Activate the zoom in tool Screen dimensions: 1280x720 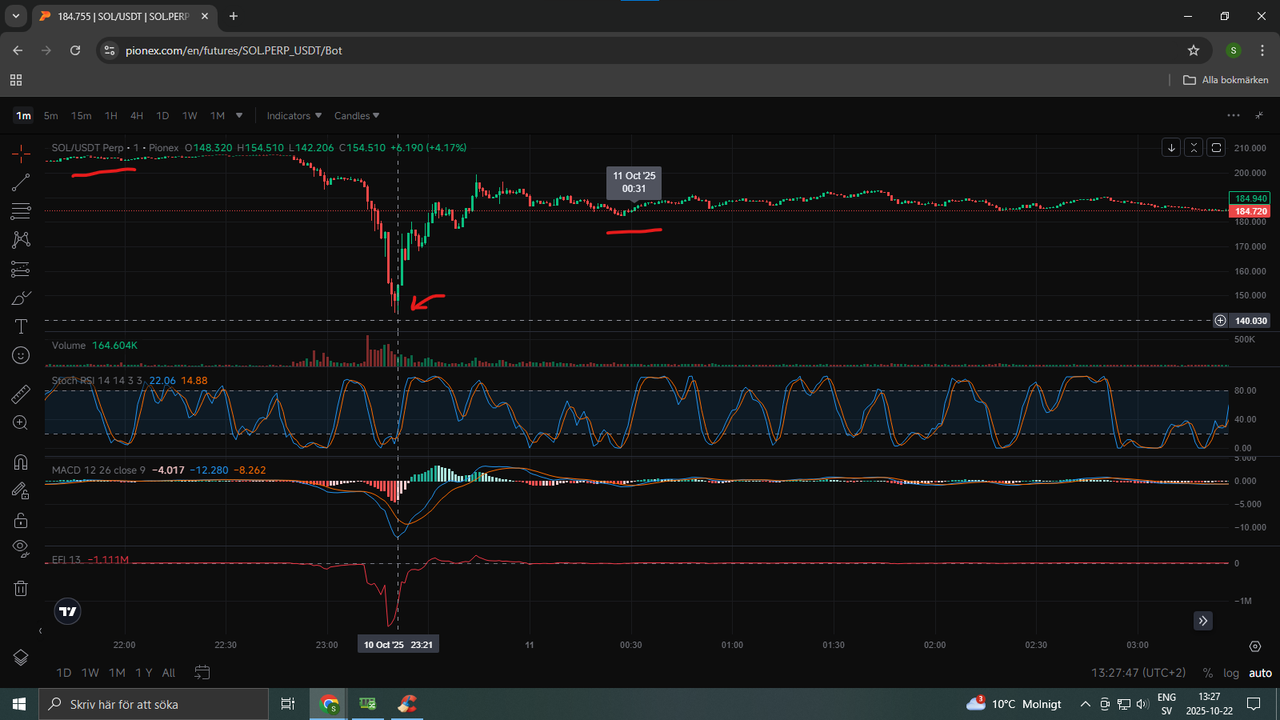point(20,423)
